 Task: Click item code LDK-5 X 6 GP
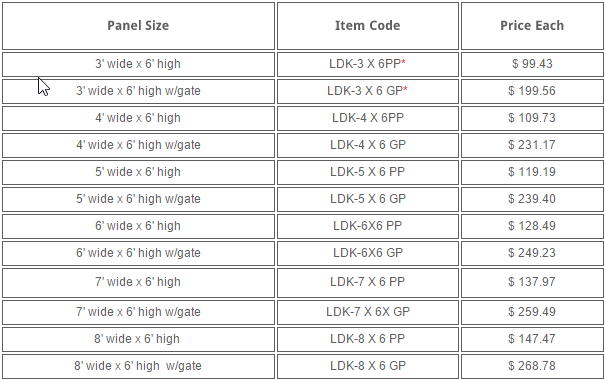tap(368, 199)
